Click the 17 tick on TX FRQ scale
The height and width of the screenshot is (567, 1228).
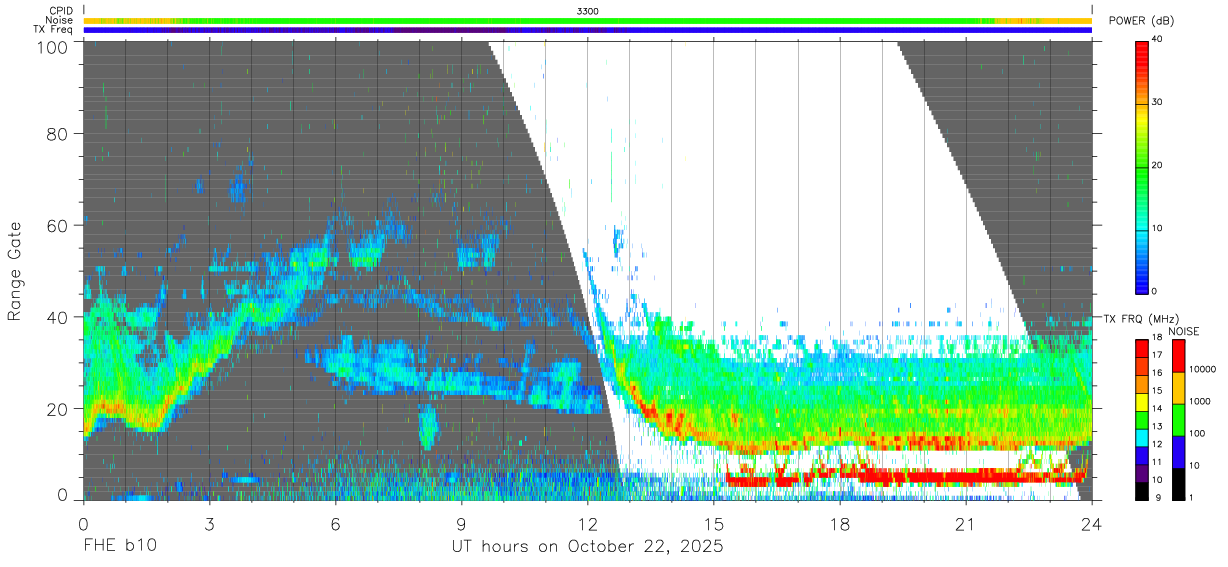point(1159,355)
